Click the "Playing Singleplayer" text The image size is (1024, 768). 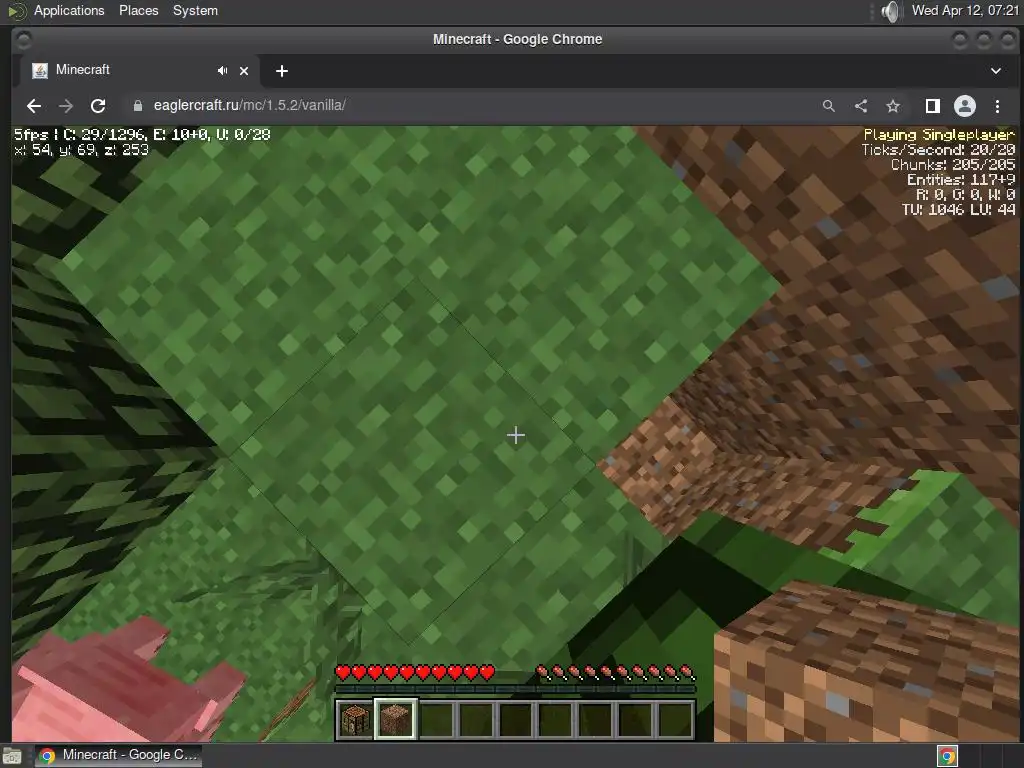(x=939, y=135)
